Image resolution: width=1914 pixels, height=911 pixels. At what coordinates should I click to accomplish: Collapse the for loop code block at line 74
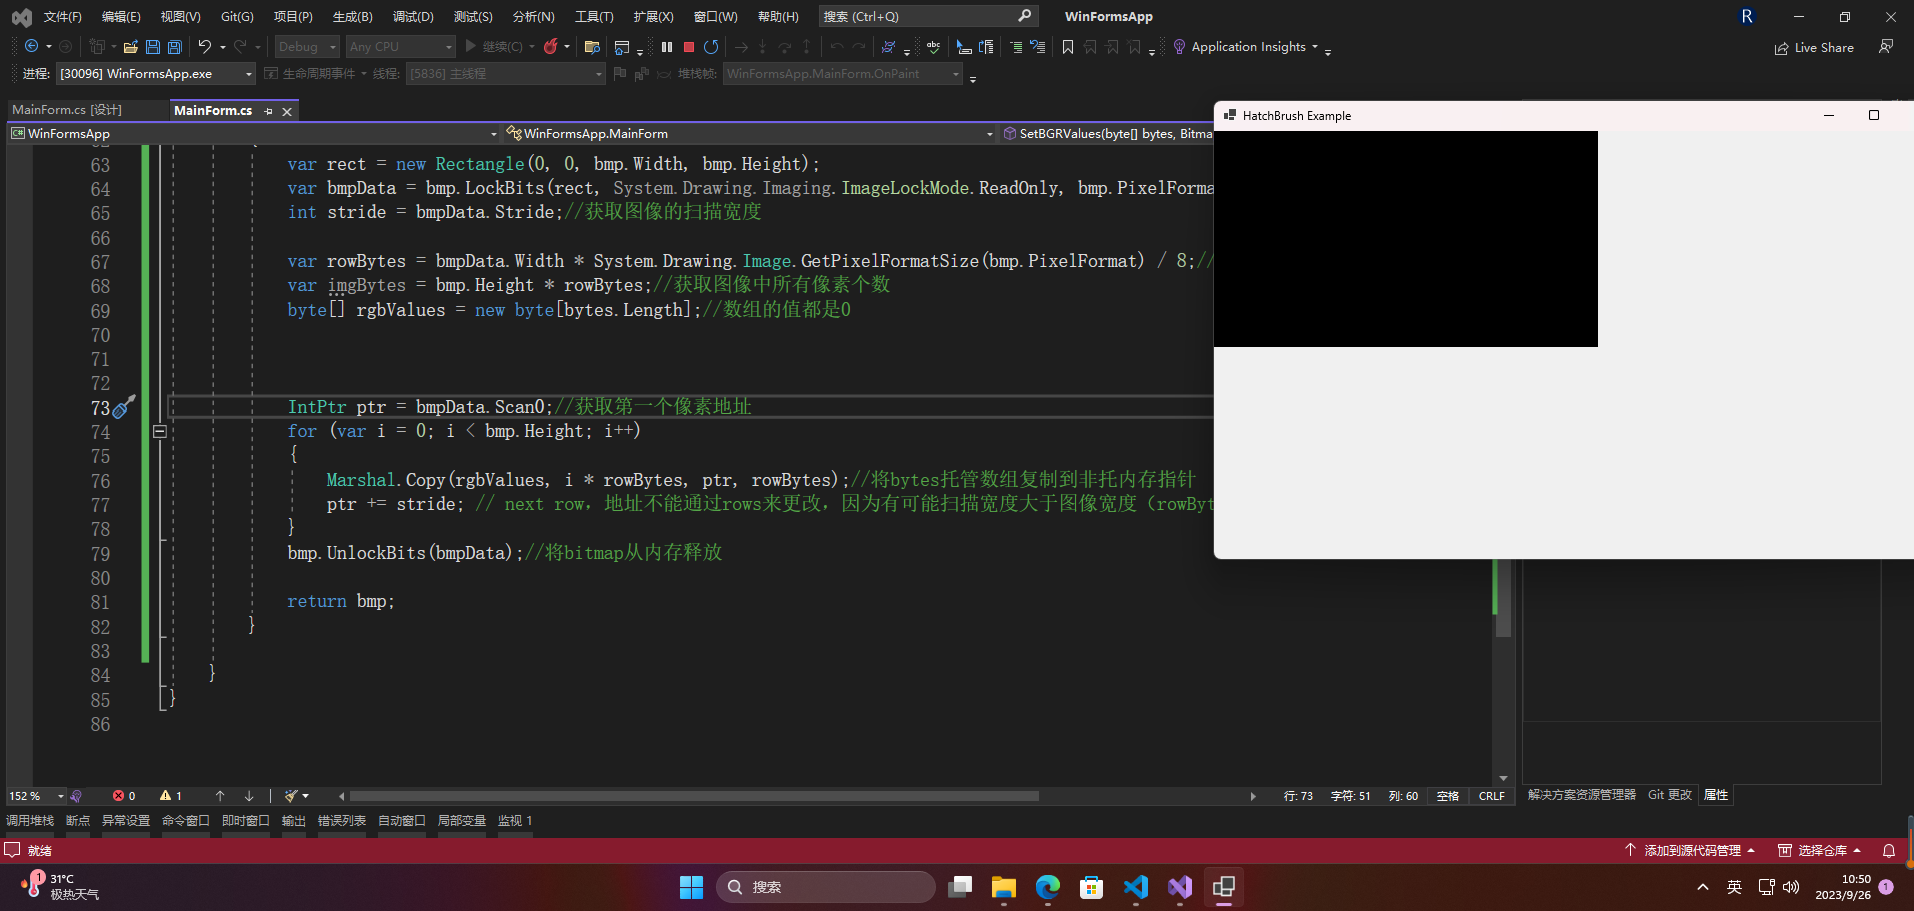tap(160, 431)
